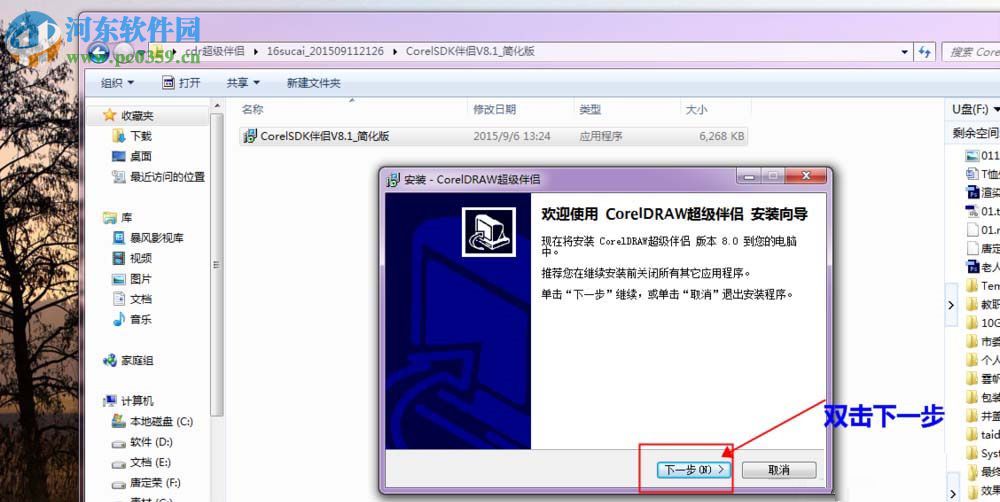
Task: Close the CorelDRAW超级伴侣 installer window
Action: click(x=806, y=176)
